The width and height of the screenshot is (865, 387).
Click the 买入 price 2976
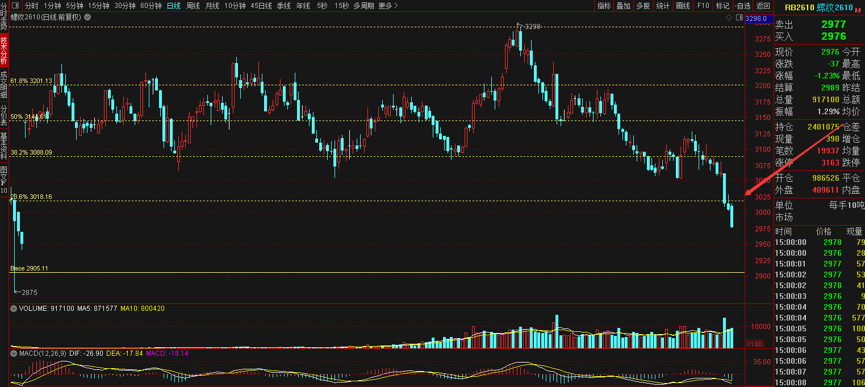pyautogui.click(x=833, y=36)
